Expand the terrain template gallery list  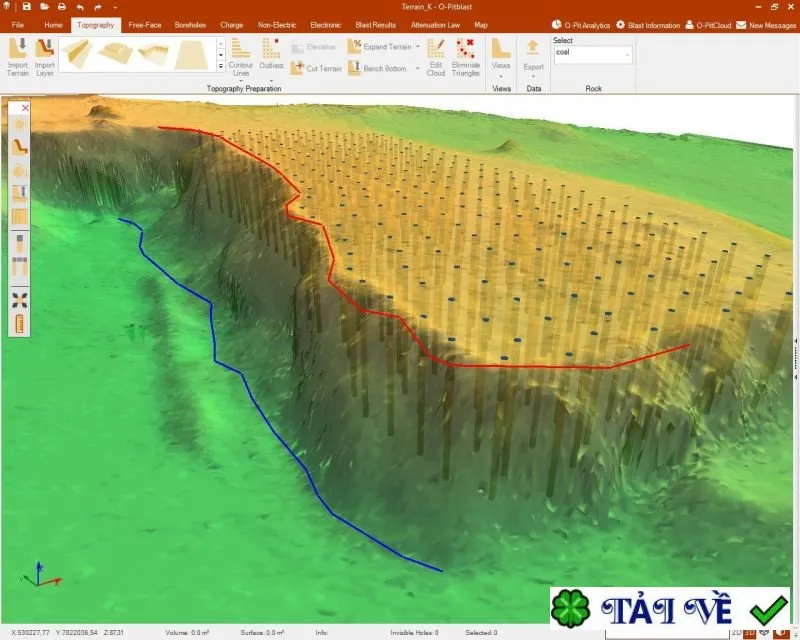(221, 66)
